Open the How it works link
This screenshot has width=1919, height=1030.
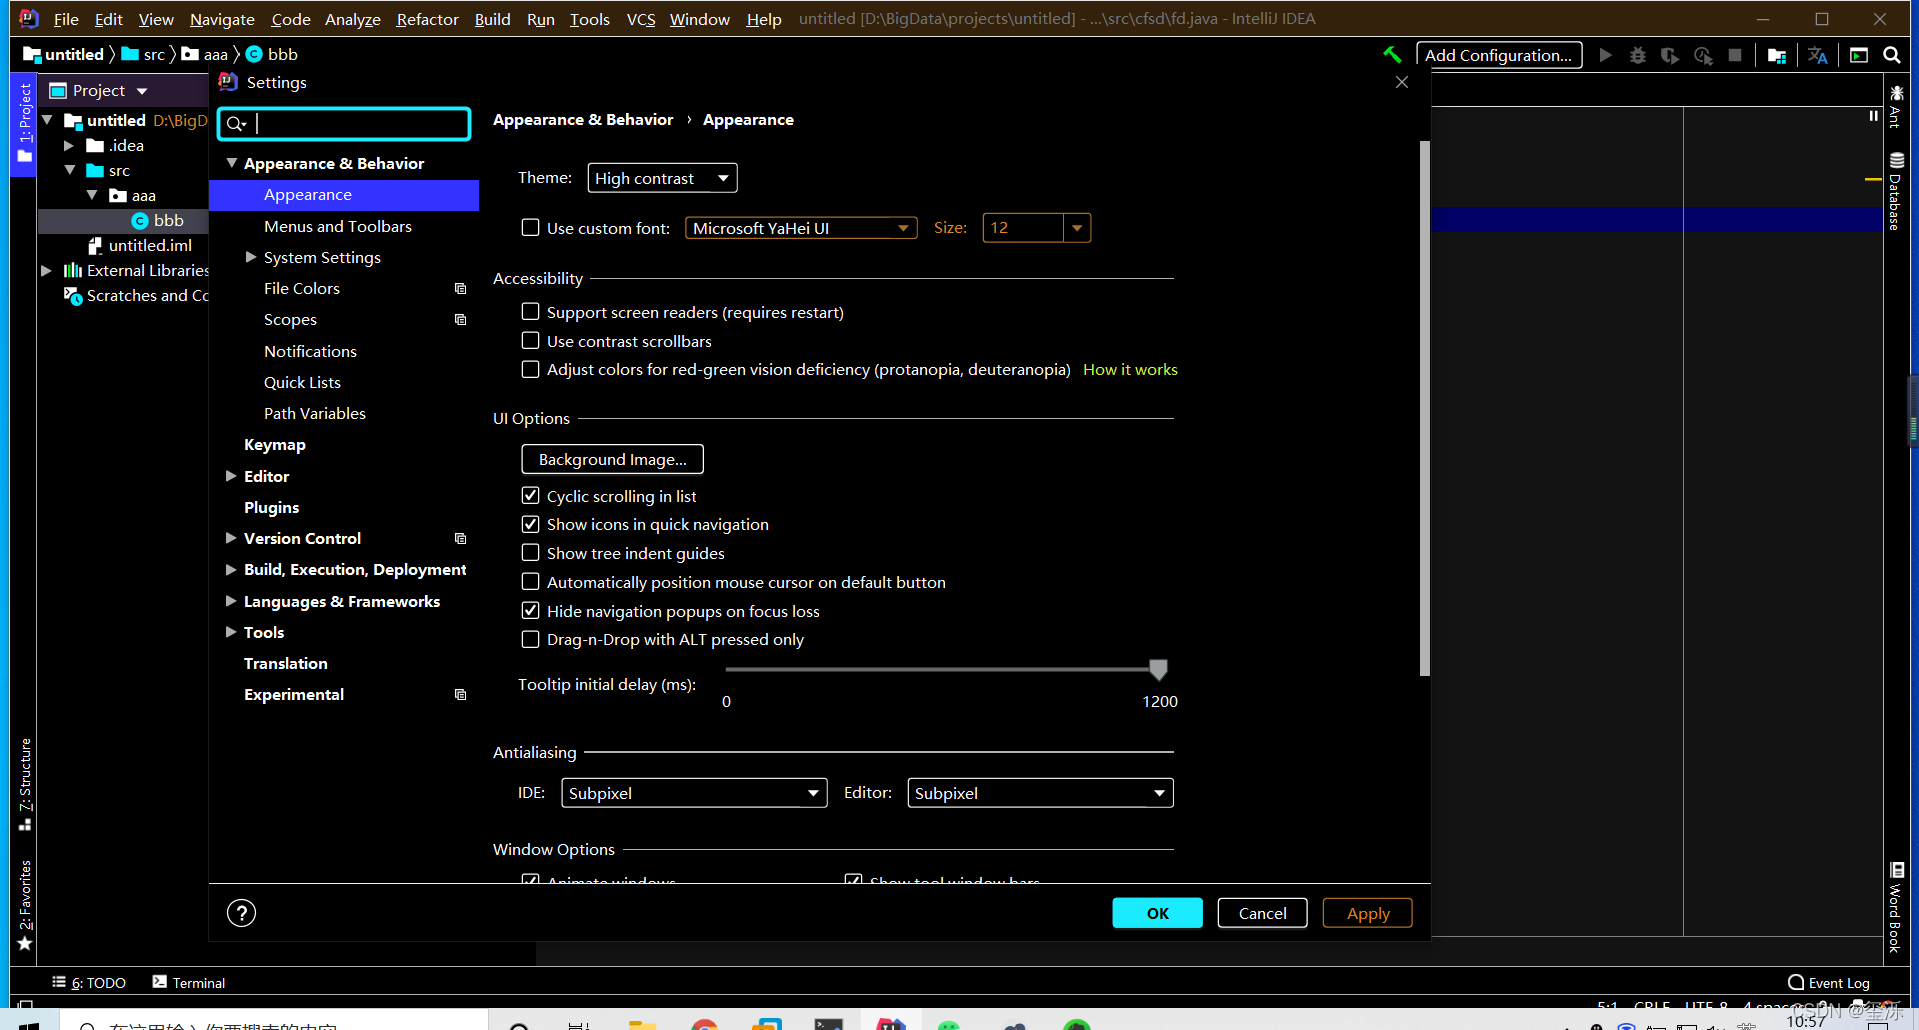1130,369
